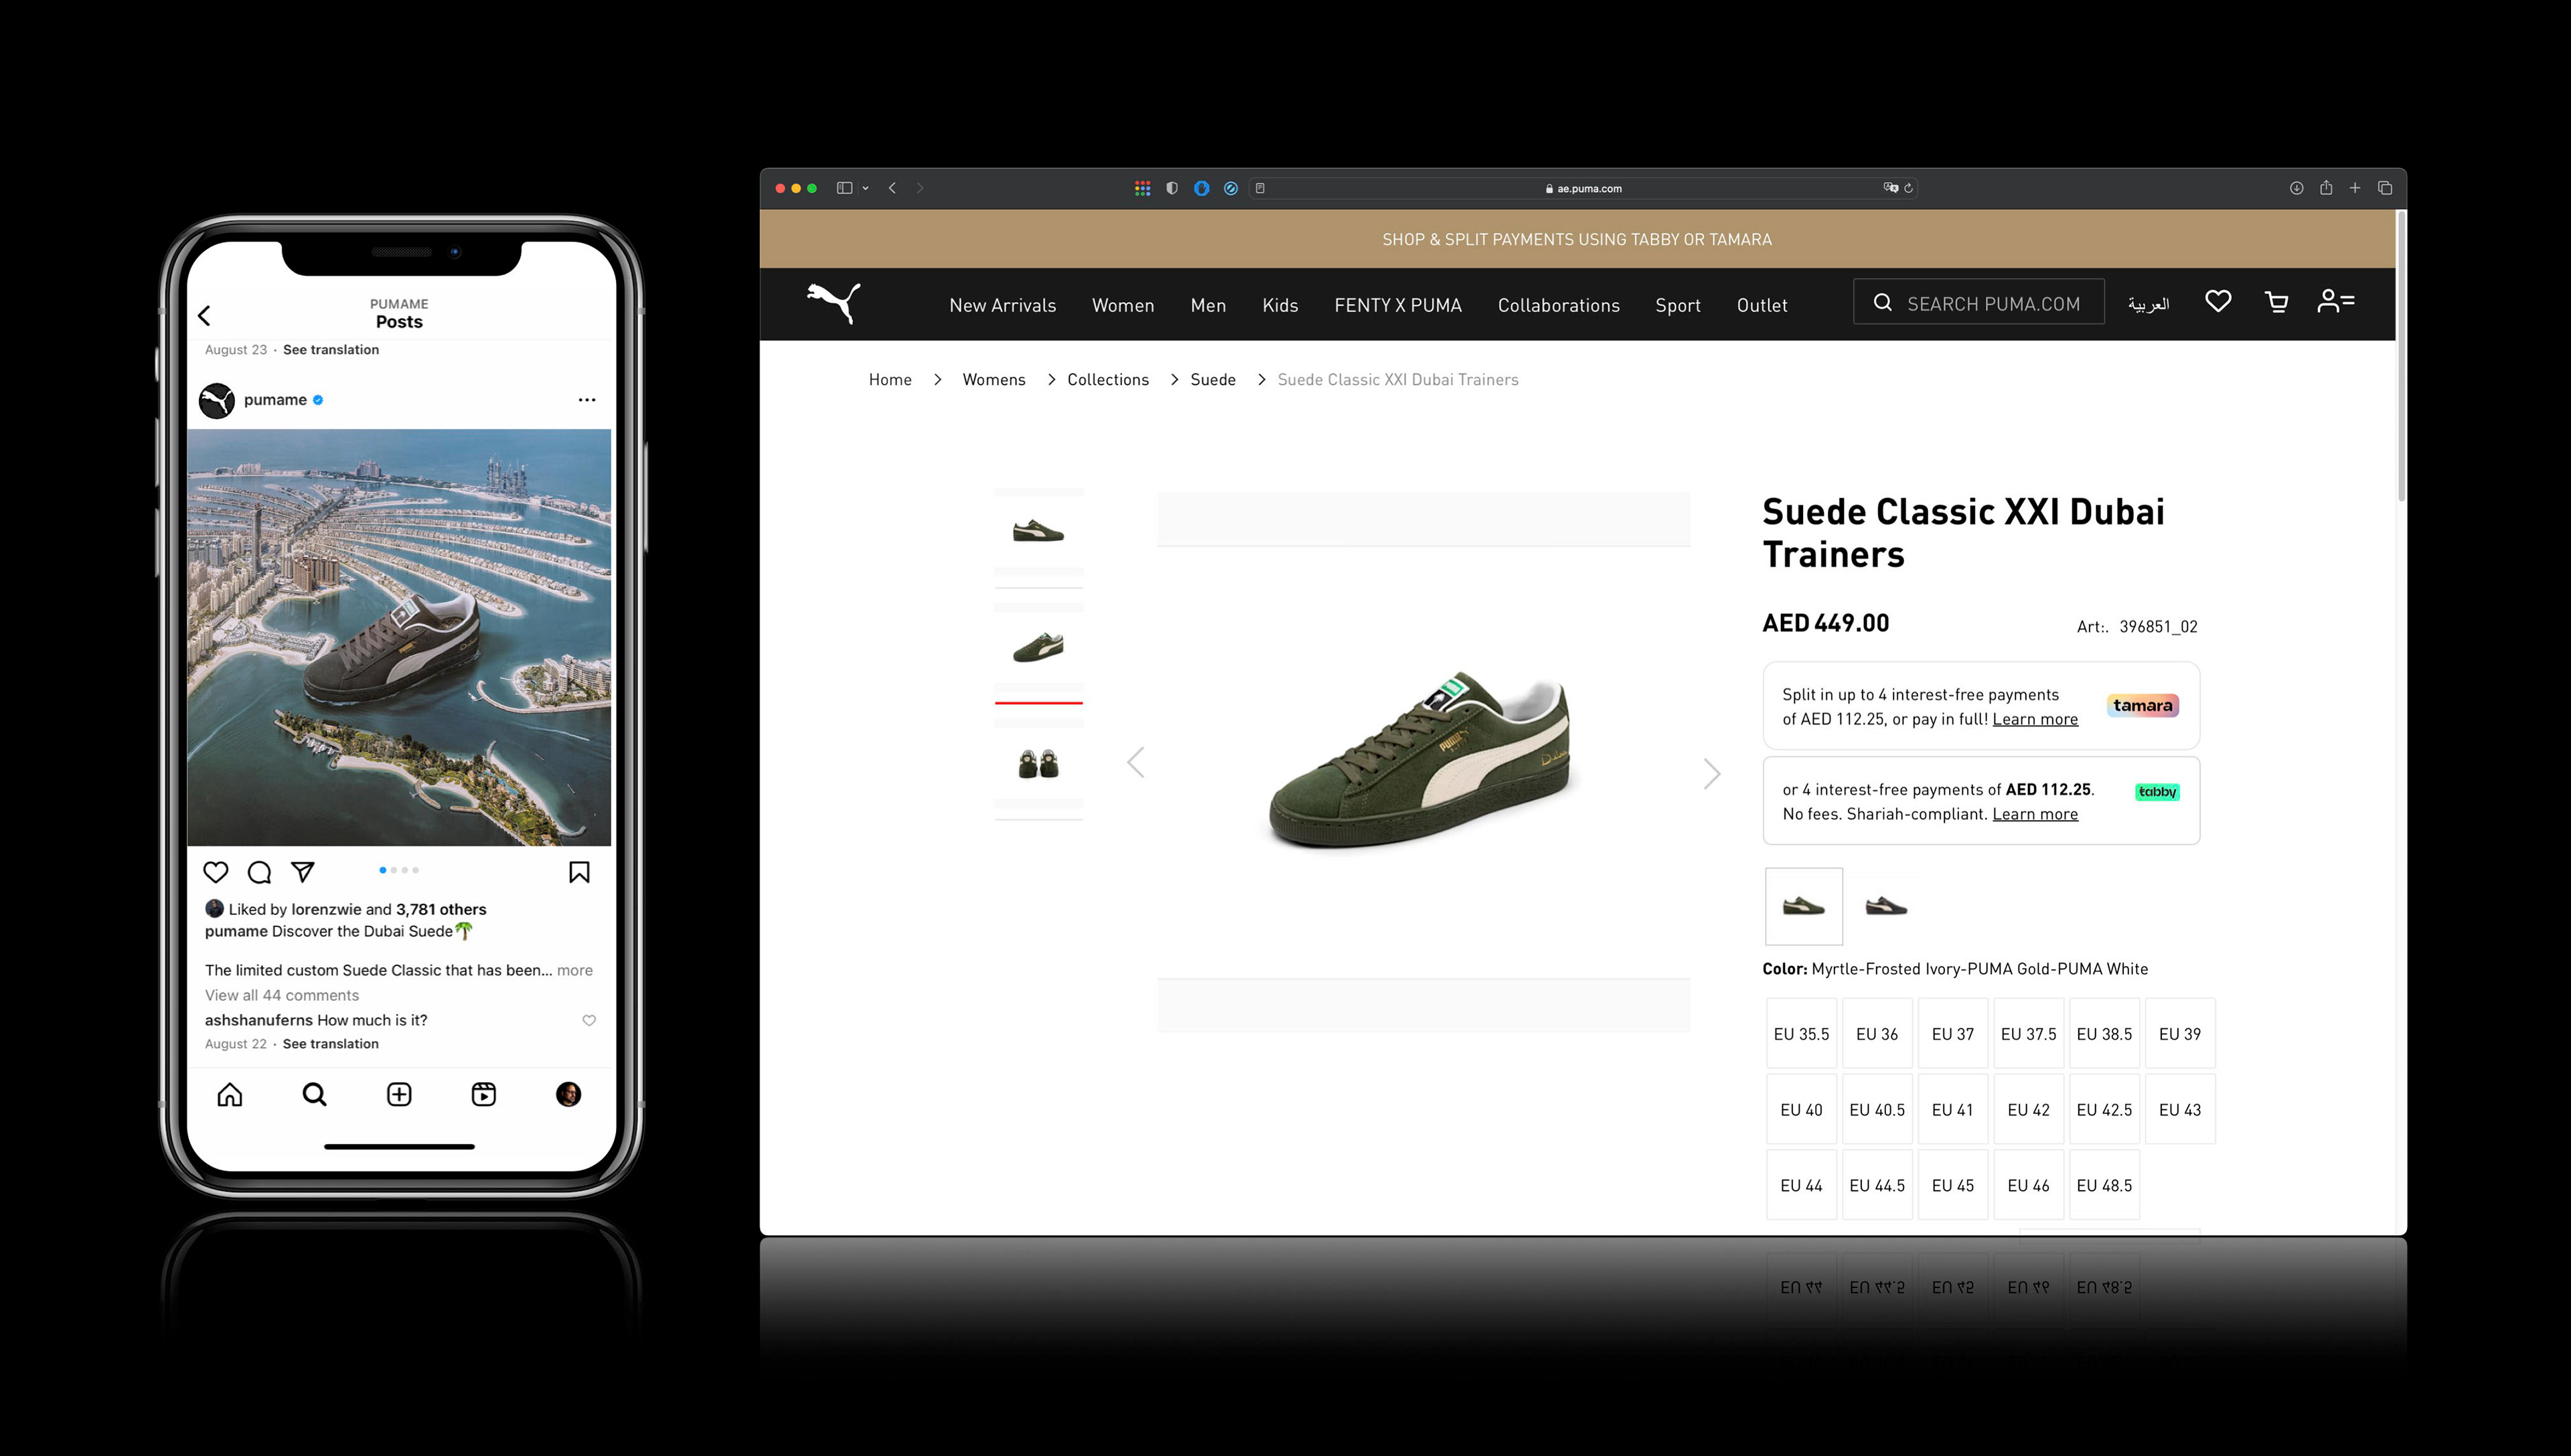Go to Suede breadcrumb
The width and height of the screenshot is (2571, 1456).
click(1213, 380)
